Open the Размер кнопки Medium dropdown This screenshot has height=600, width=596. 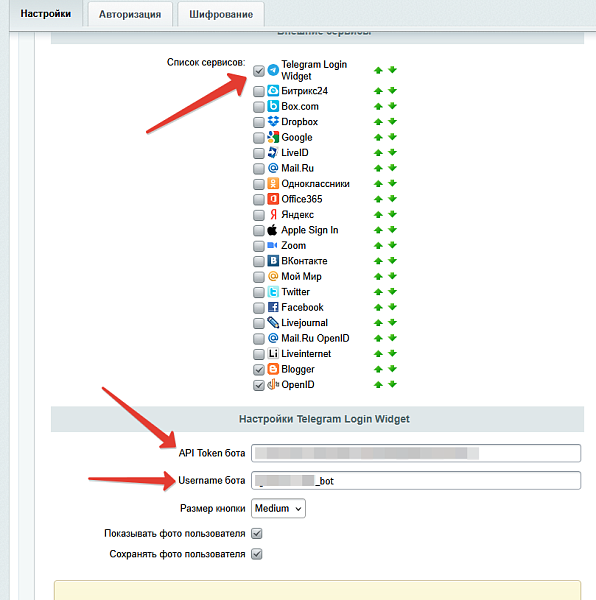(278, 508)
